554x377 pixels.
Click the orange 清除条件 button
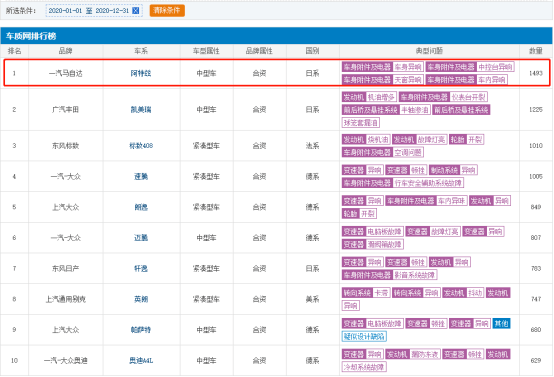click(x=167, y=10)
